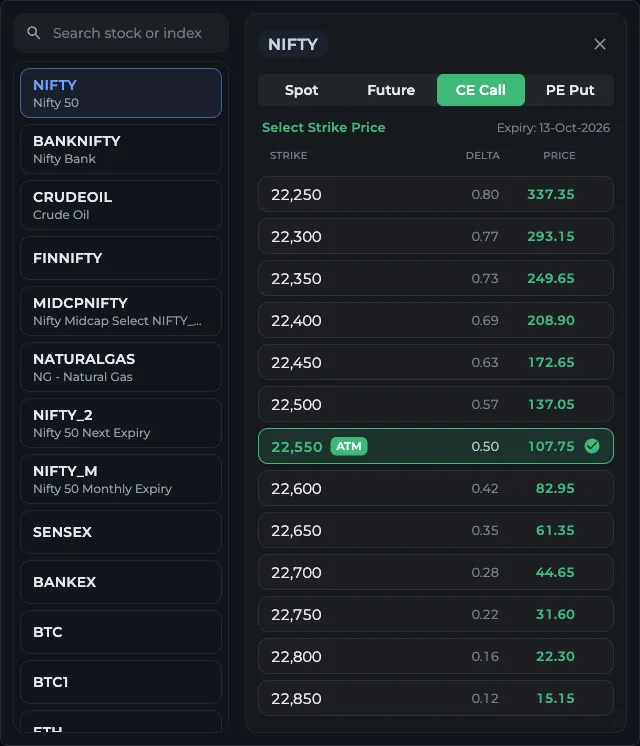Select MIDCPNIFTY Nifty Midcap Select

[121, 311]
